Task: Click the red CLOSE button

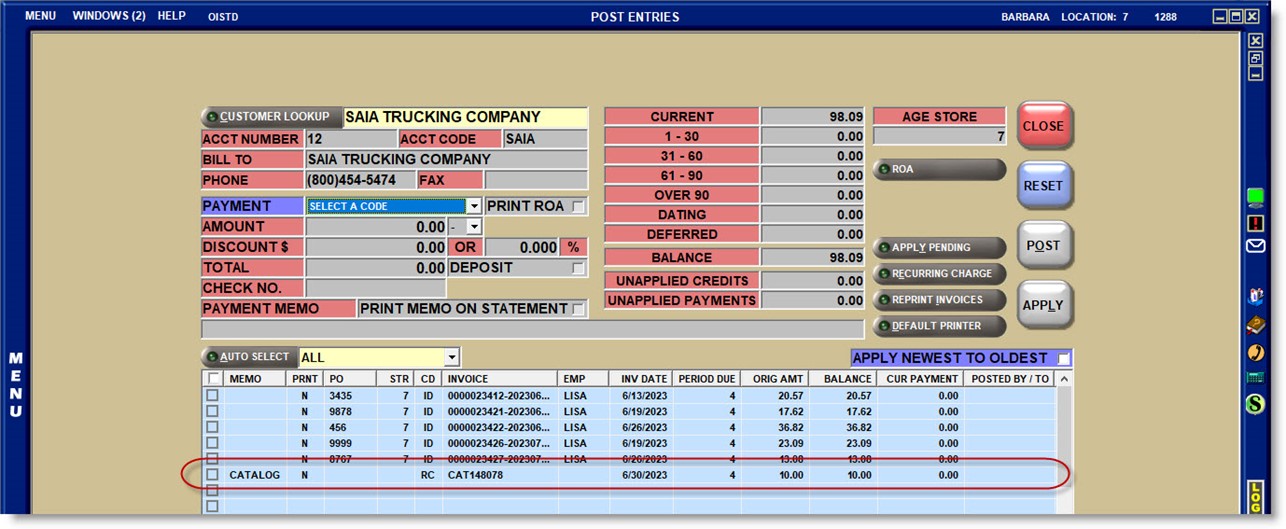Action: click(1044, 127)
